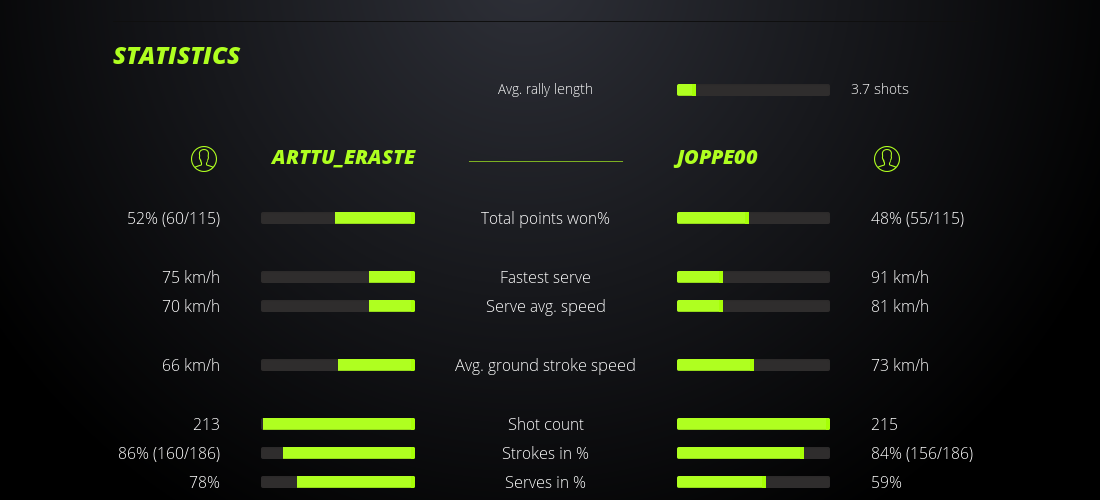Click ARTTU_ERASTE's Avg. ground stroke speed bar
The height and width of the screenshot is (500, 1100).
click(x=338, y=365)
